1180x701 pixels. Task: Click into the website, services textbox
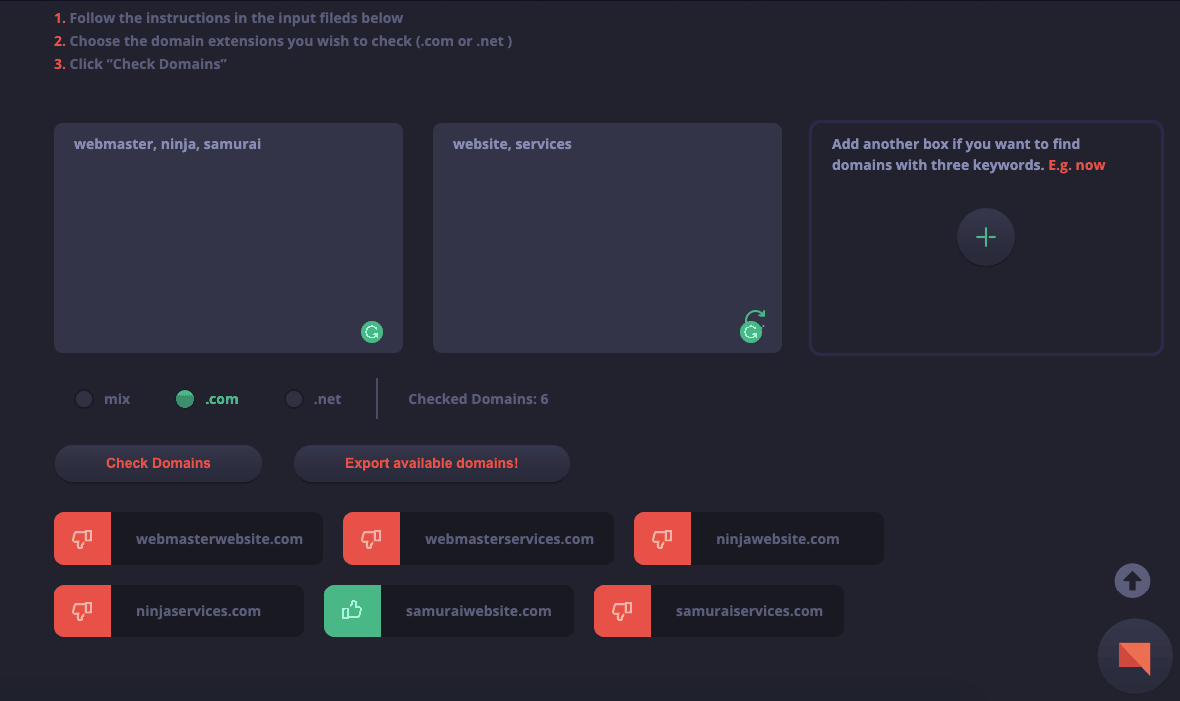click(607, 238)
